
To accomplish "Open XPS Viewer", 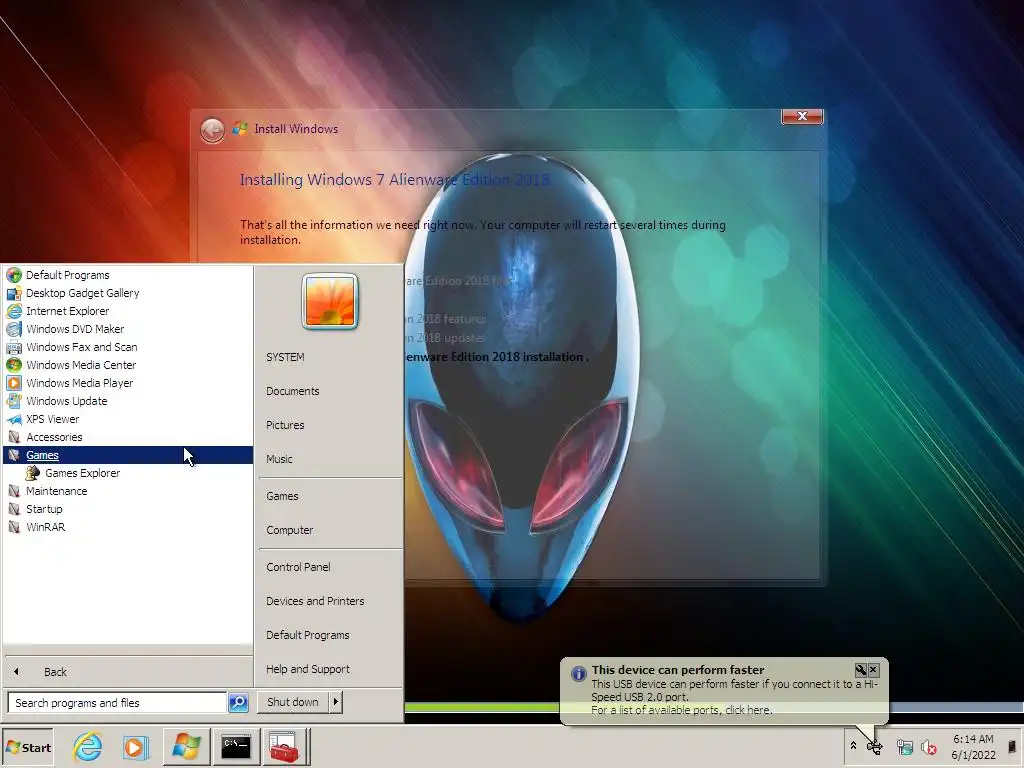I will pos(128,419).
